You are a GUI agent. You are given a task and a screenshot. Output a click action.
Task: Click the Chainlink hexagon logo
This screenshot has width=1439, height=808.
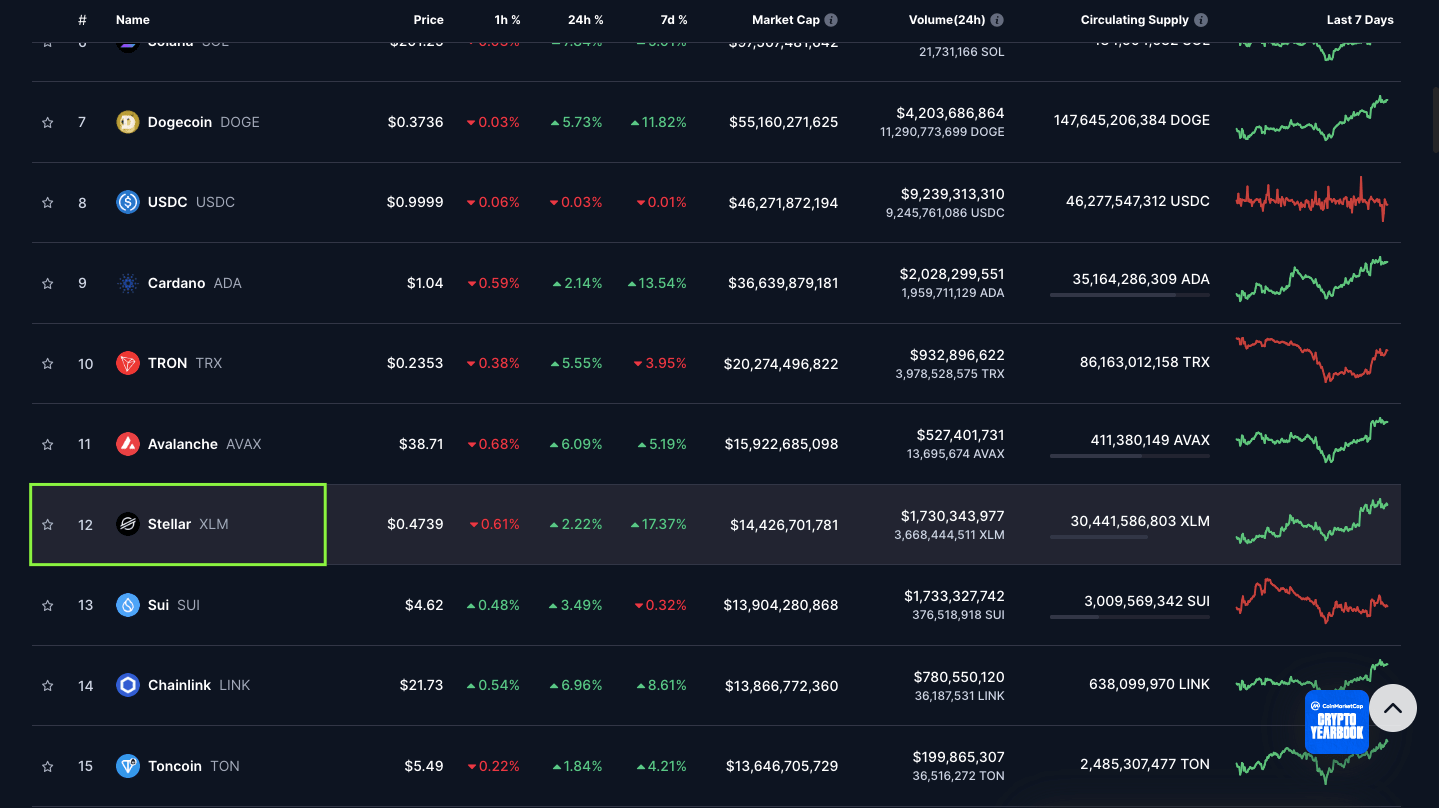[x=128, y=685]
